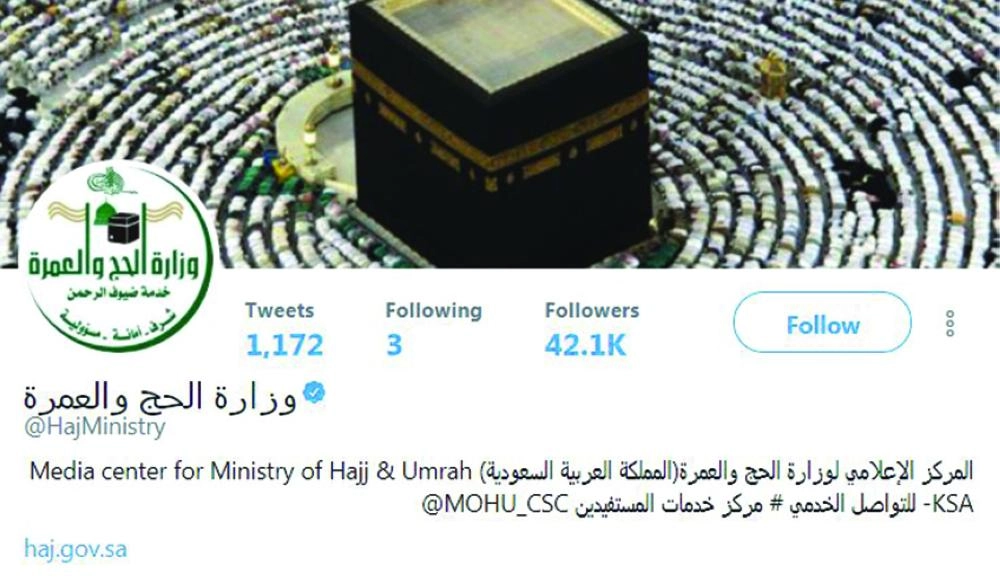Open the haj.gov.sa website link
The image size is (1000, 585).
[75, 549]
